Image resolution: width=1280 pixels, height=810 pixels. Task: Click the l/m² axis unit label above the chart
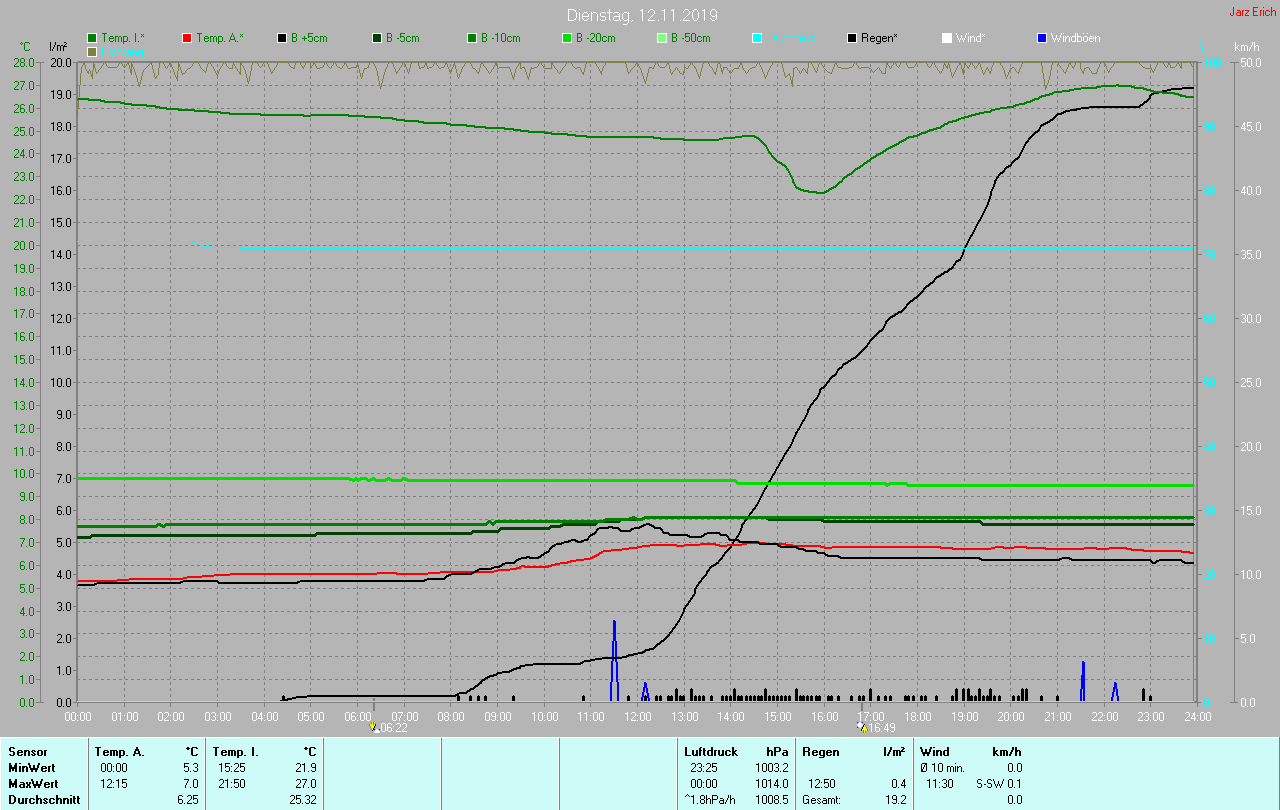pyautogui.click(x=59, y=47)
